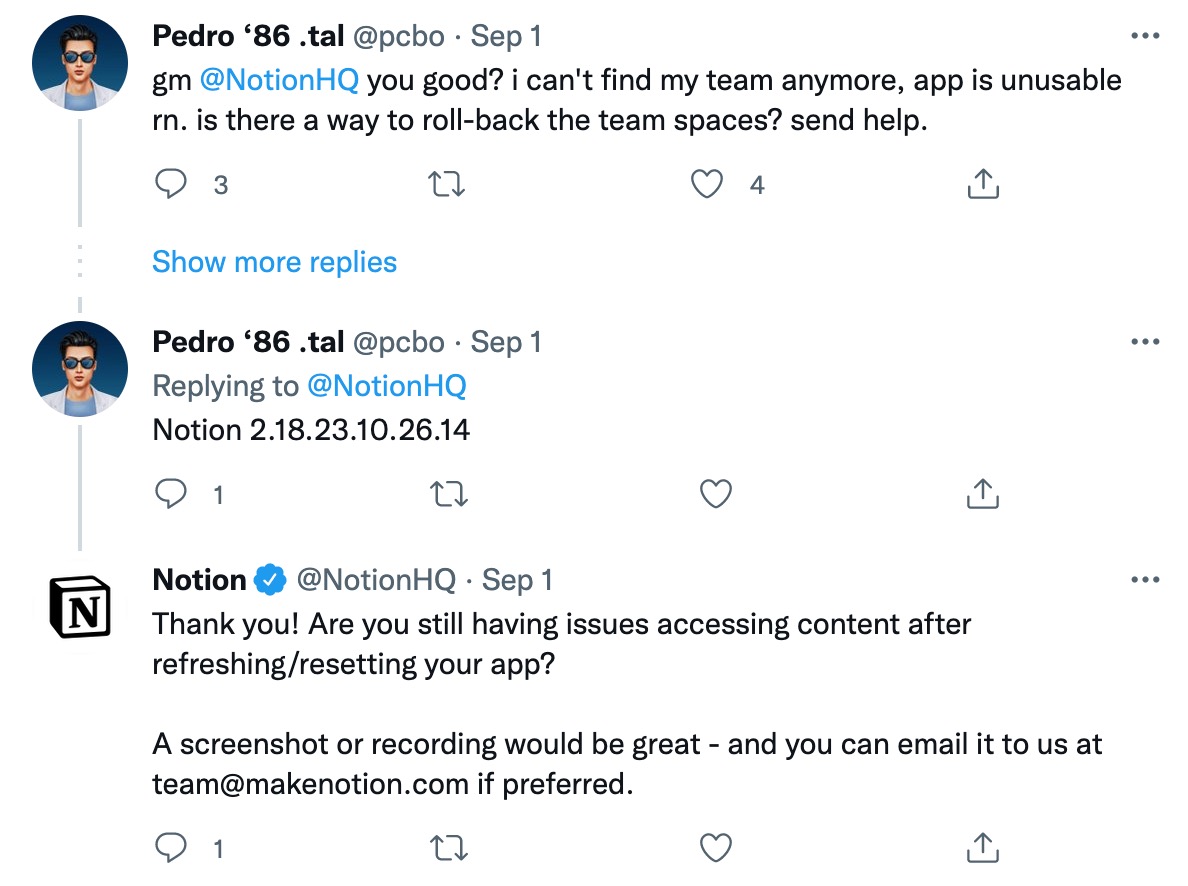Screen dimensions: 1188x886
Task: Share the Notion version number tweet
Action: point(983,494)
